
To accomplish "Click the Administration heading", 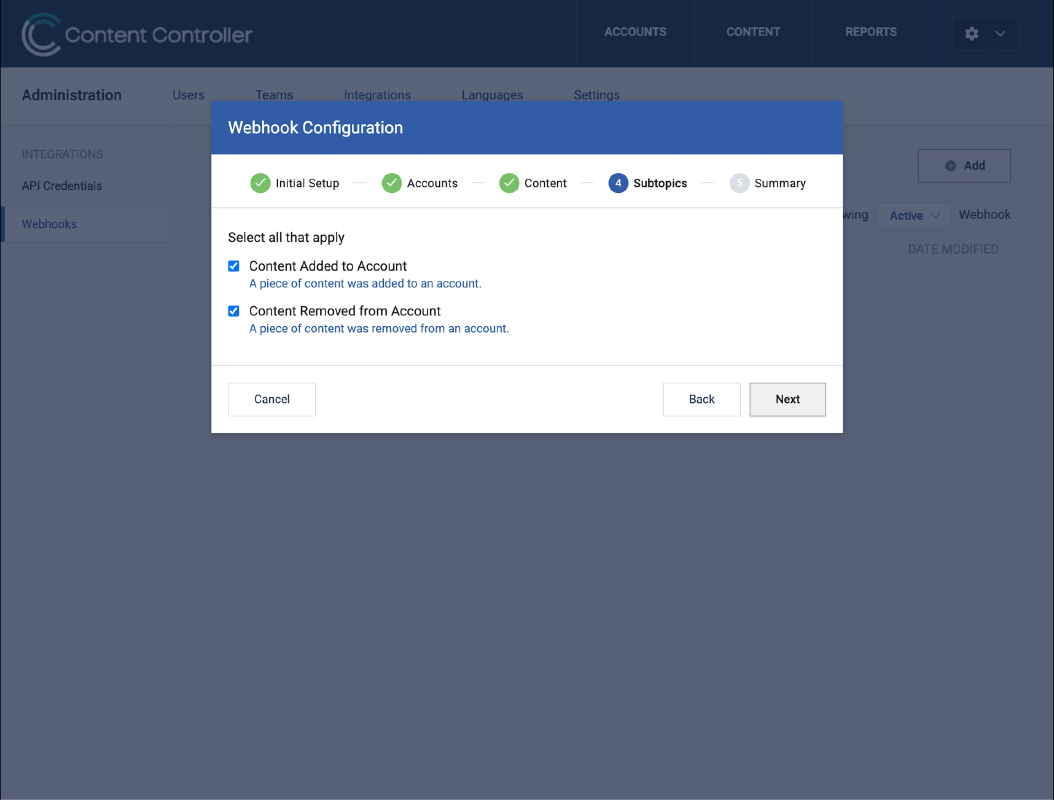I will (x=71, y=95).
